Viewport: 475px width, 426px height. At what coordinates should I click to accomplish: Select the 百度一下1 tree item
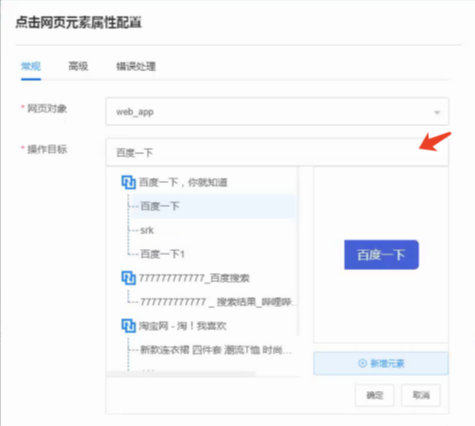162,254
